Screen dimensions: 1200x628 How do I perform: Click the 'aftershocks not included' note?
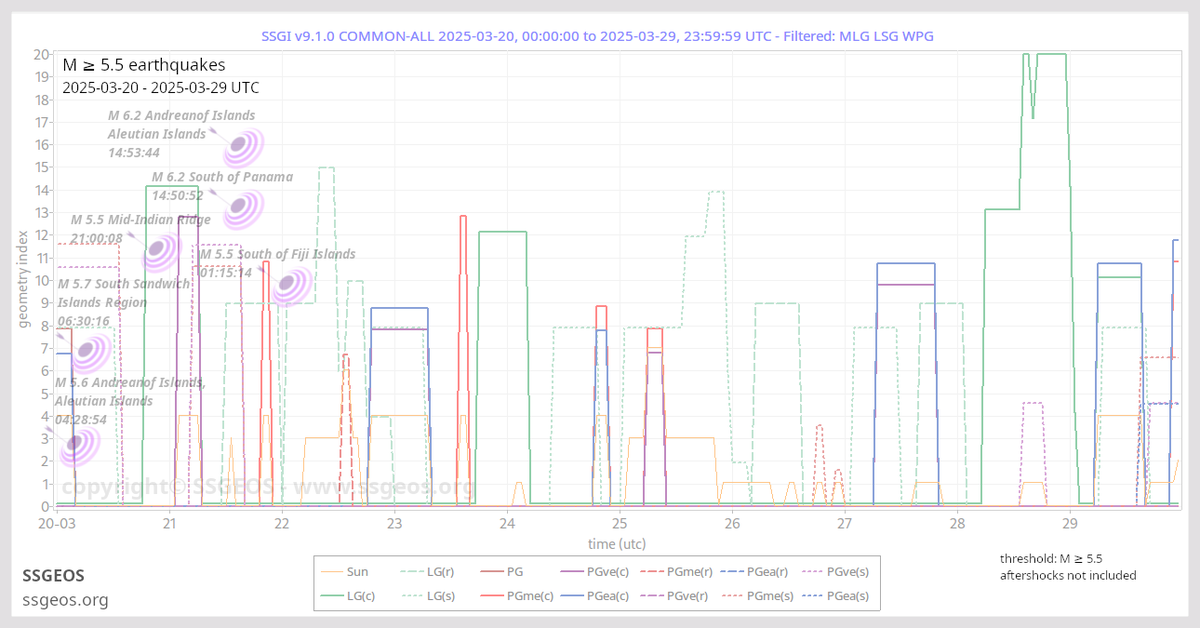pos(1068,575)
